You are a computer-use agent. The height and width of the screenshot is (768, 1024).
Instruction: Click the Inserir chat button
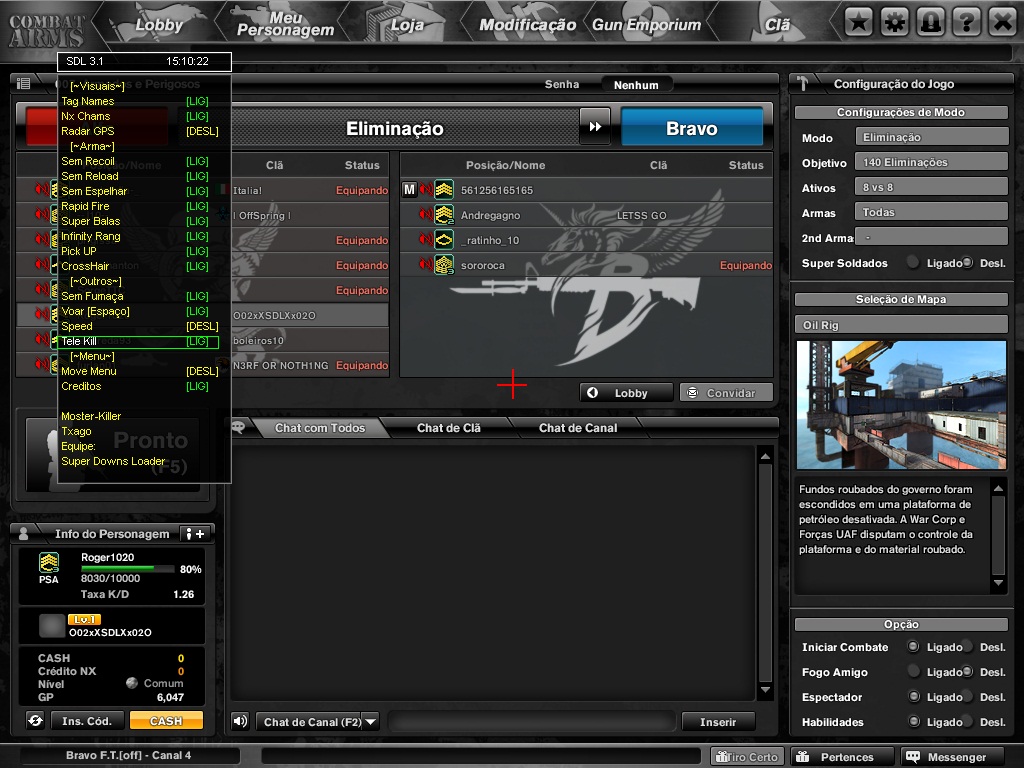(x=718, y=722)
